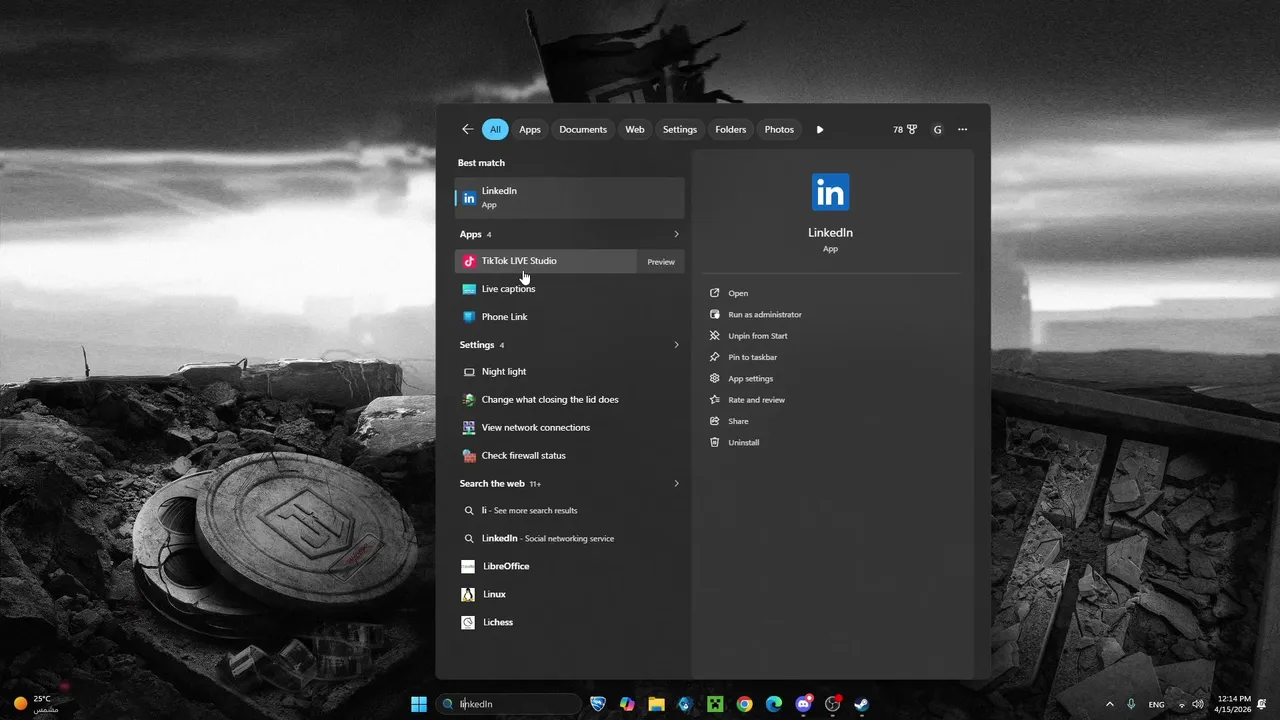
Task: Open File Explorer from taskbar
Action: click(x=656, y=704)
